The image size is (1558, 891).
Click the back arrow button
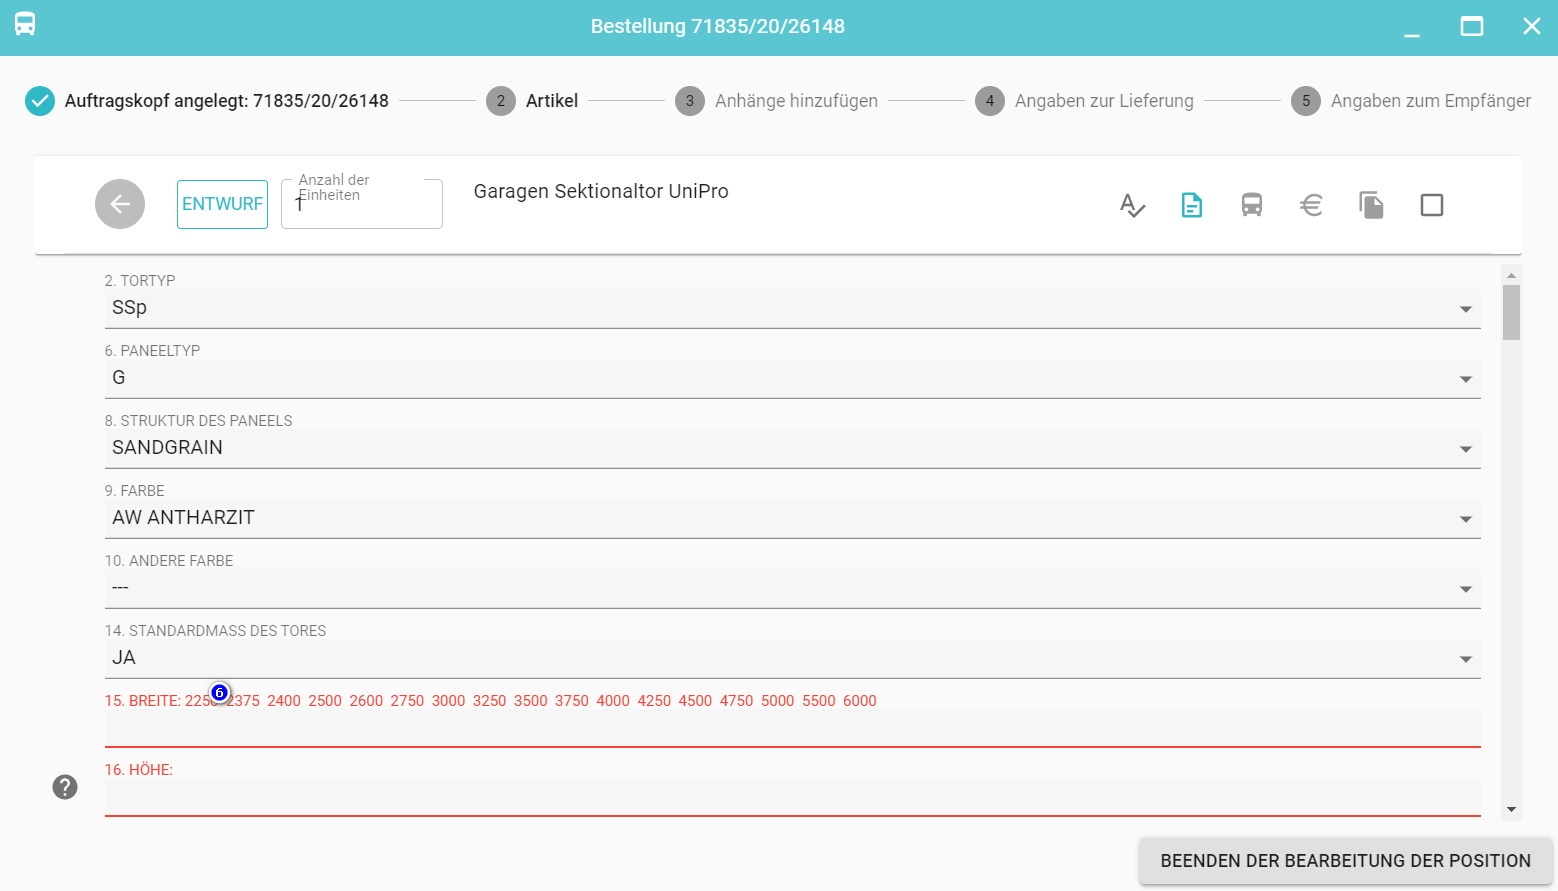point(120,204)
